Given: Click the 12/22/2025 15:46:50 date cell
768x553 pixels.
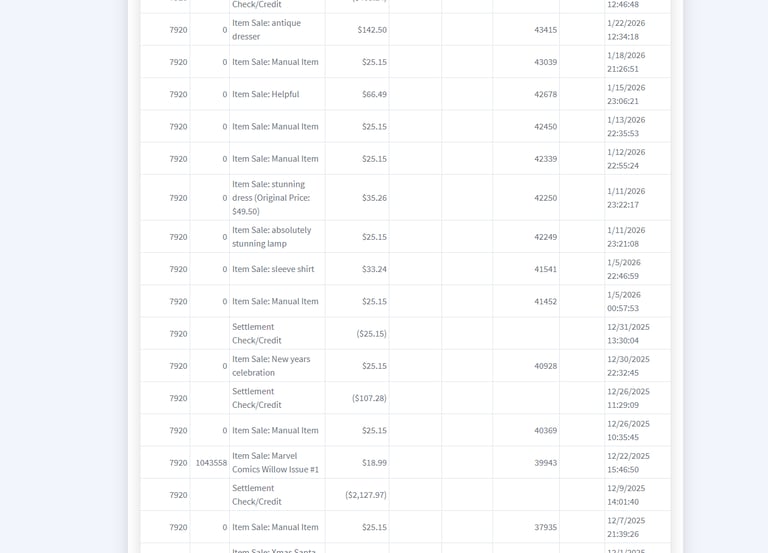Looking at the screenshot, I should (x=628, y=462).
